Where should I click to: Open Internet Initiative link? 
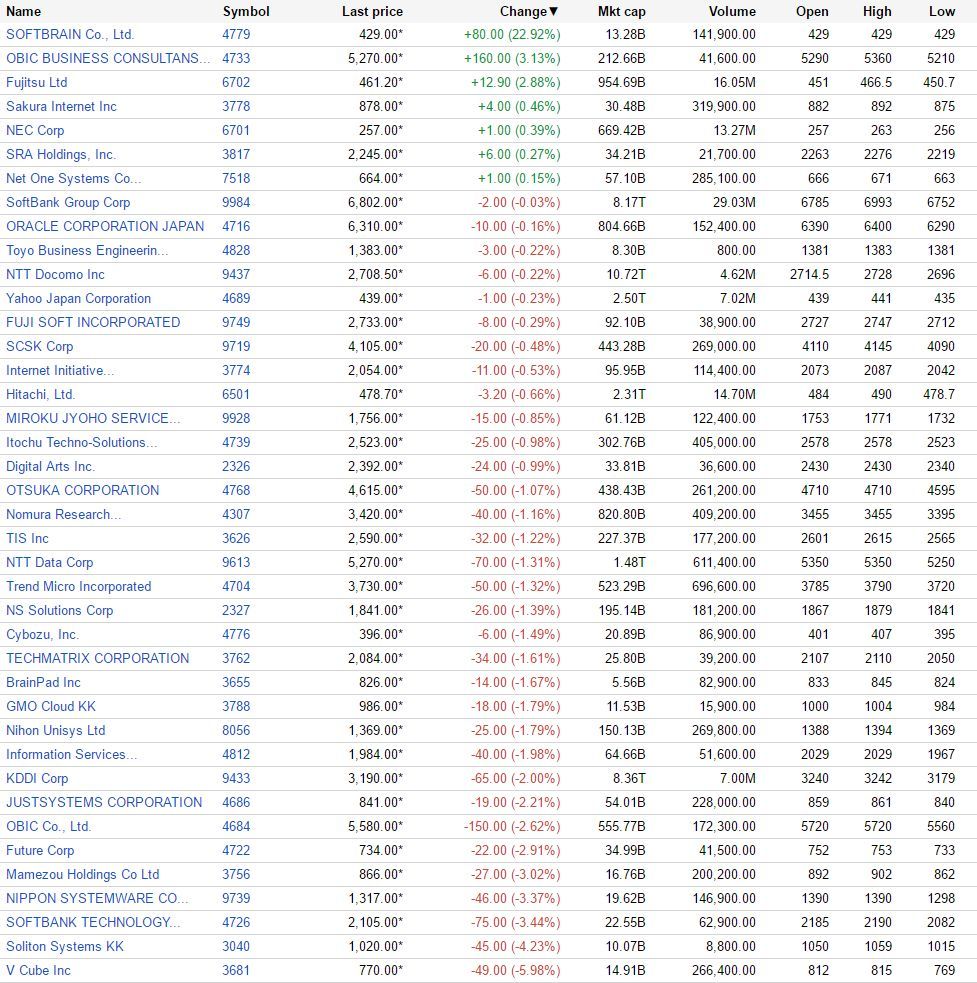[x=60, y=371]
